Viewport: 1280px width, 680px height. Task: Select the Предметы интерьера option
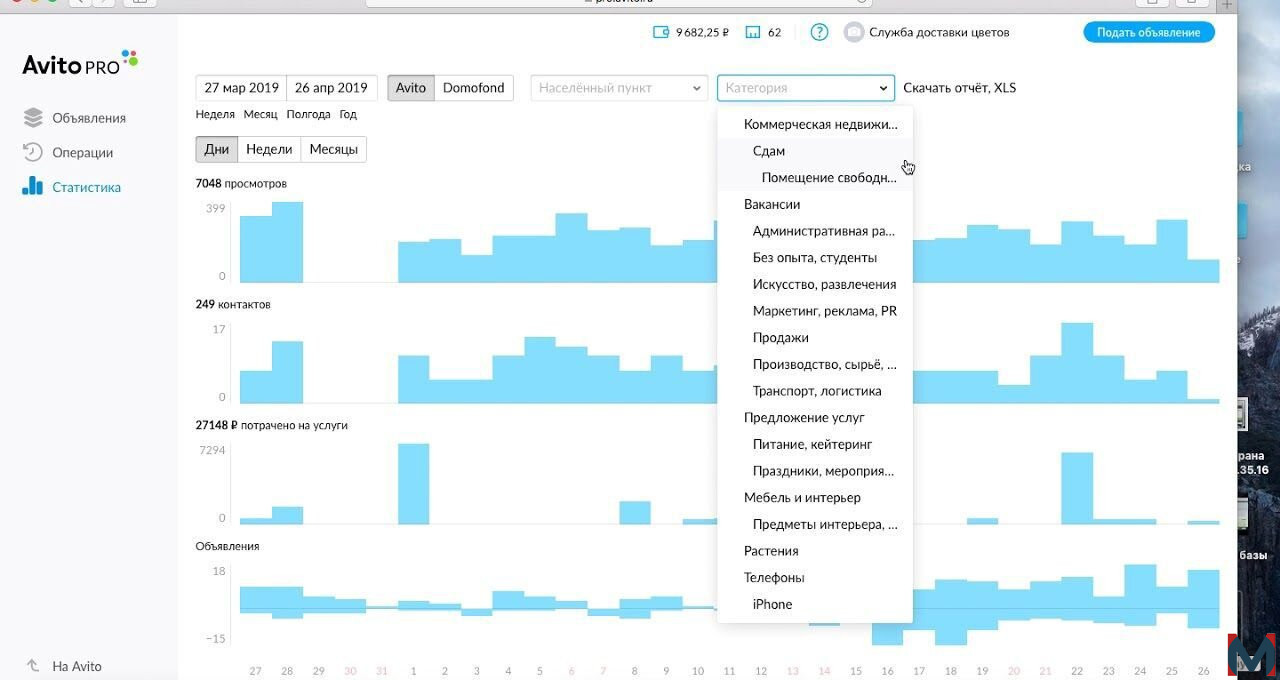815,524
